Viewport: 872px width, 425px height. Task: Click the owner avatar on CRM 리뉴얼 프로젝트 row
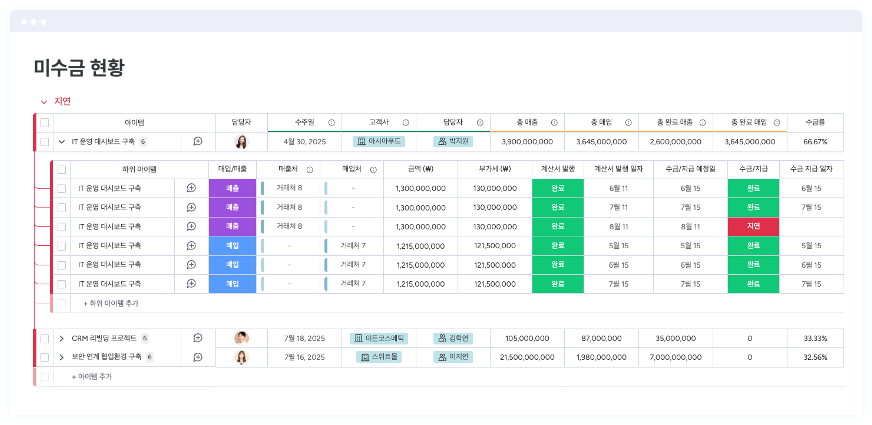(241, 338)
